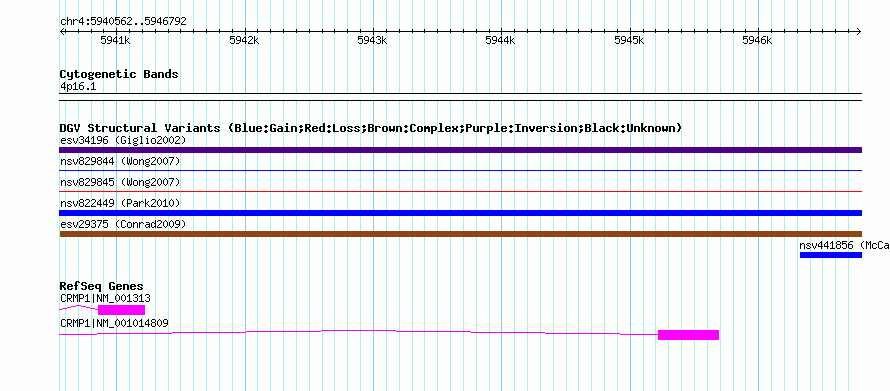Open the nsv829844 (Wong2007) label
This screenshot has width=890, height=391.
point(120,162)
